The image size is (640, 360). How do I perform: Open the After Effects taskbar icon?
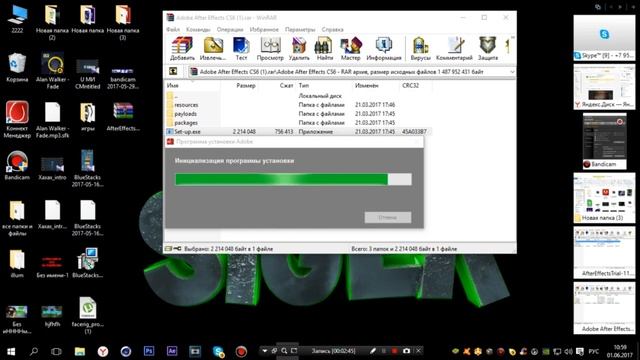click(x=172, y=351)
